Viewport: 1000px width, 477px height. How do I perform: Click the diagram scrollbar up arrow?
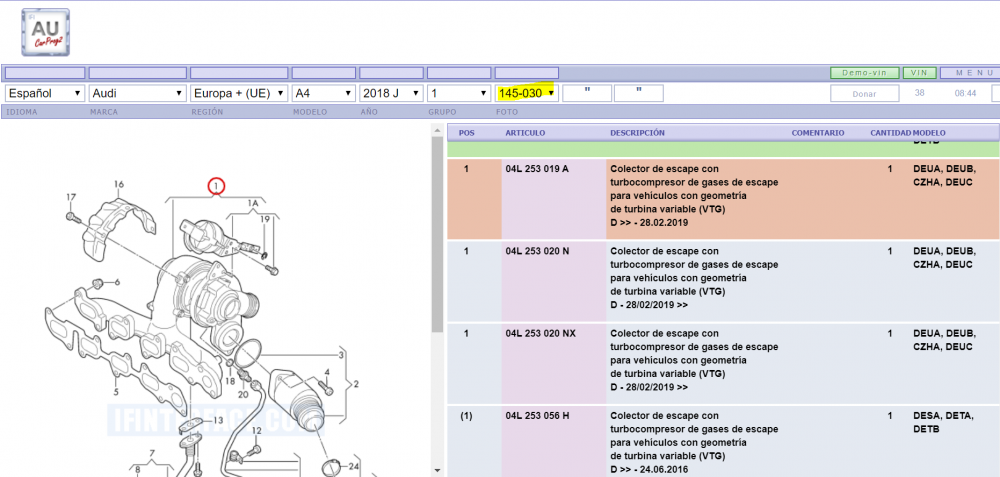[437, 131]
